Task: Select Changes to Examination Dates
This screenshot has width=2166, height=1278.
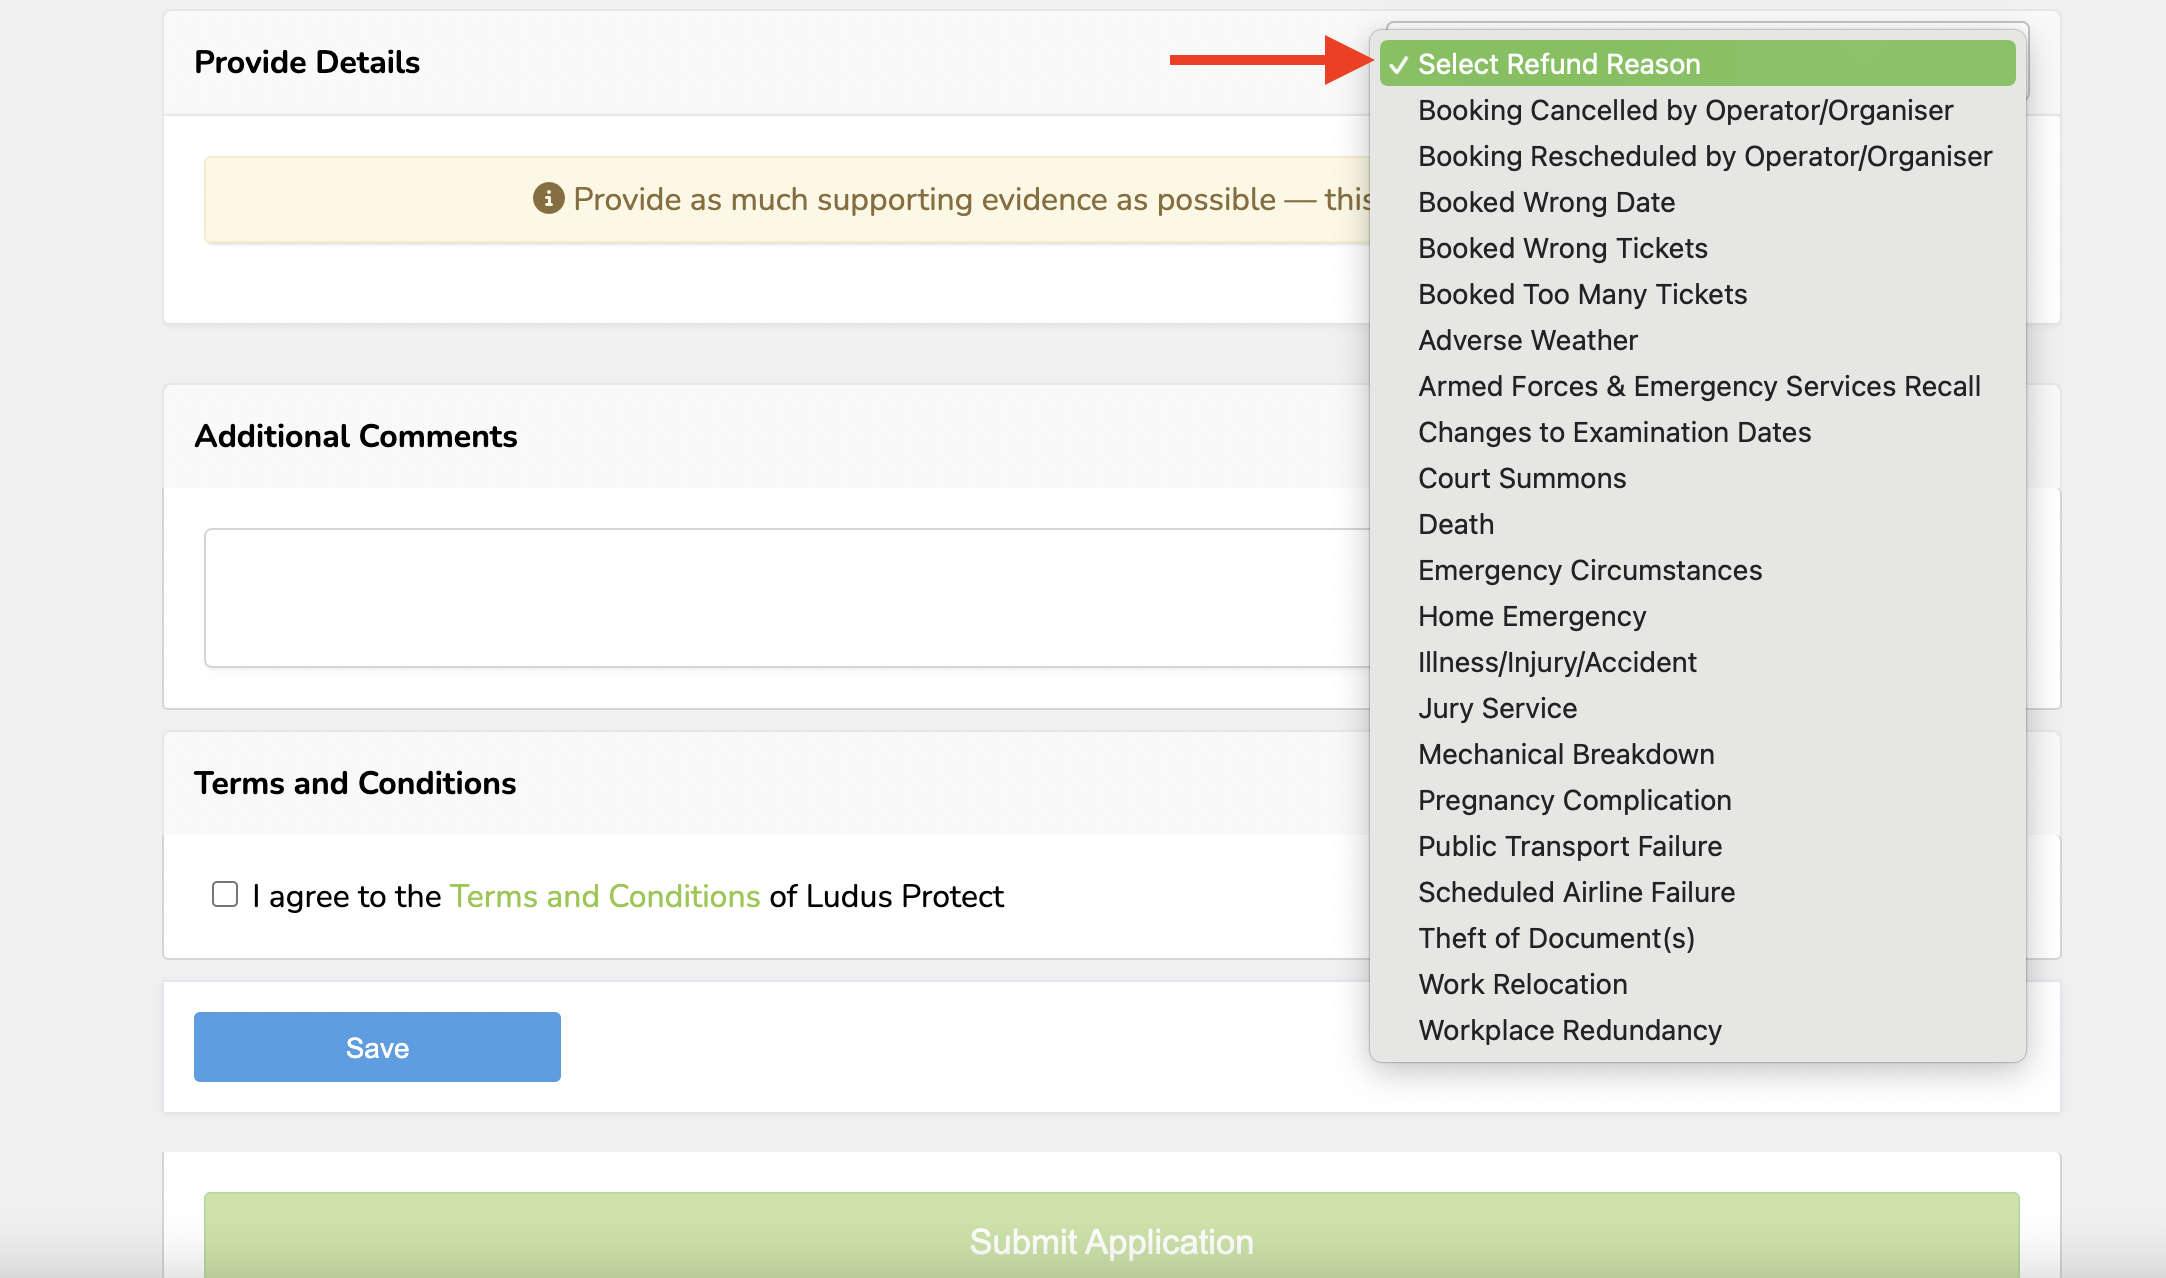Action: pyautogui.click(x=1614, y=432)
